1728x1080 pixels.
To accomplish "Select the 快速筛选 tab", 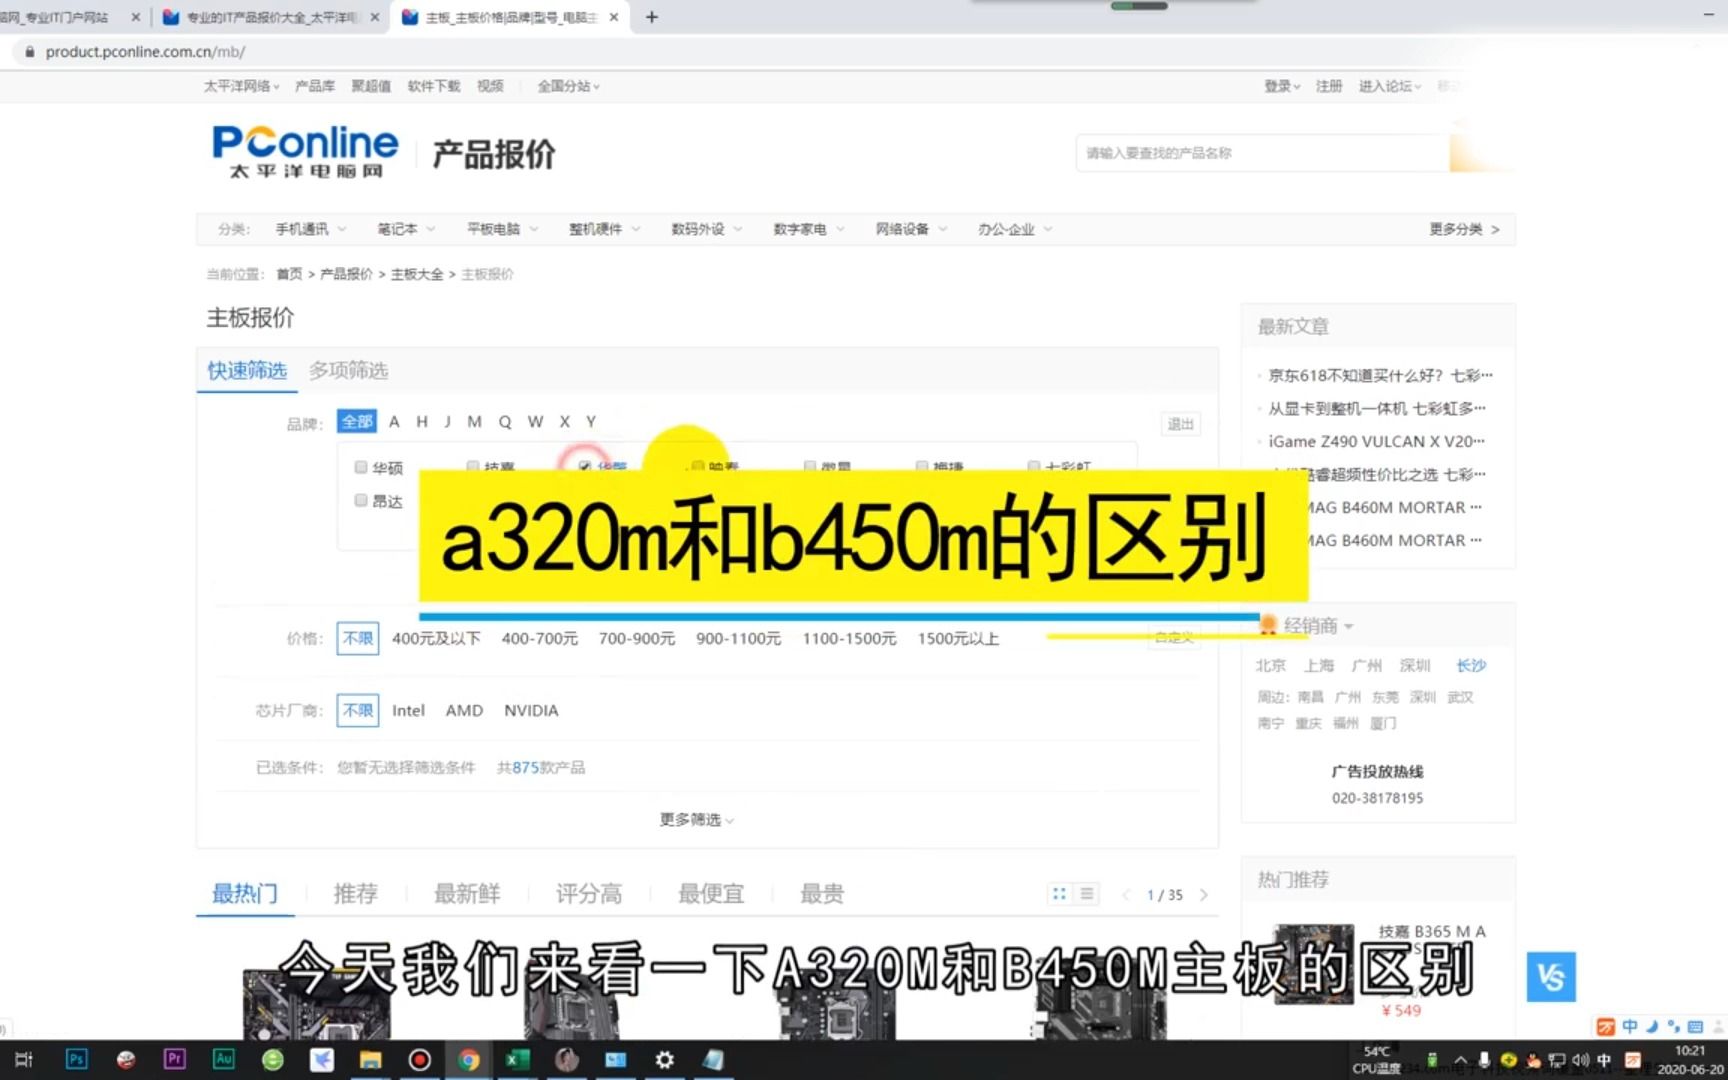I will 247,370.
